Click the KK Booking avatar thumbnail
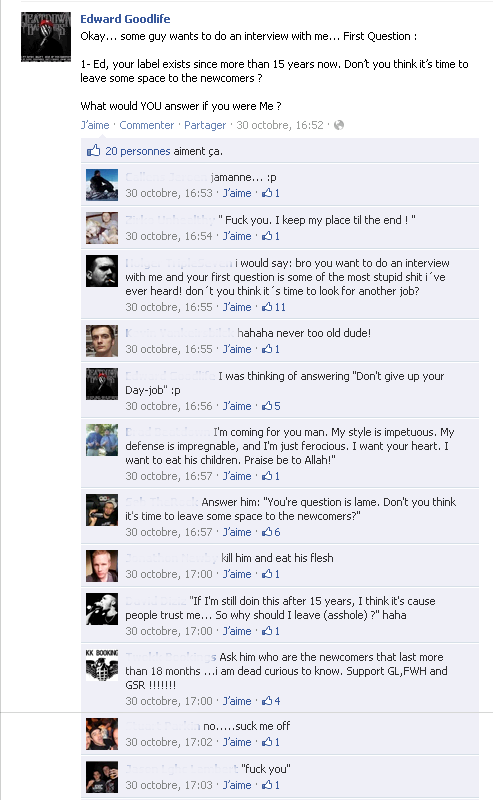 [102, 665]
